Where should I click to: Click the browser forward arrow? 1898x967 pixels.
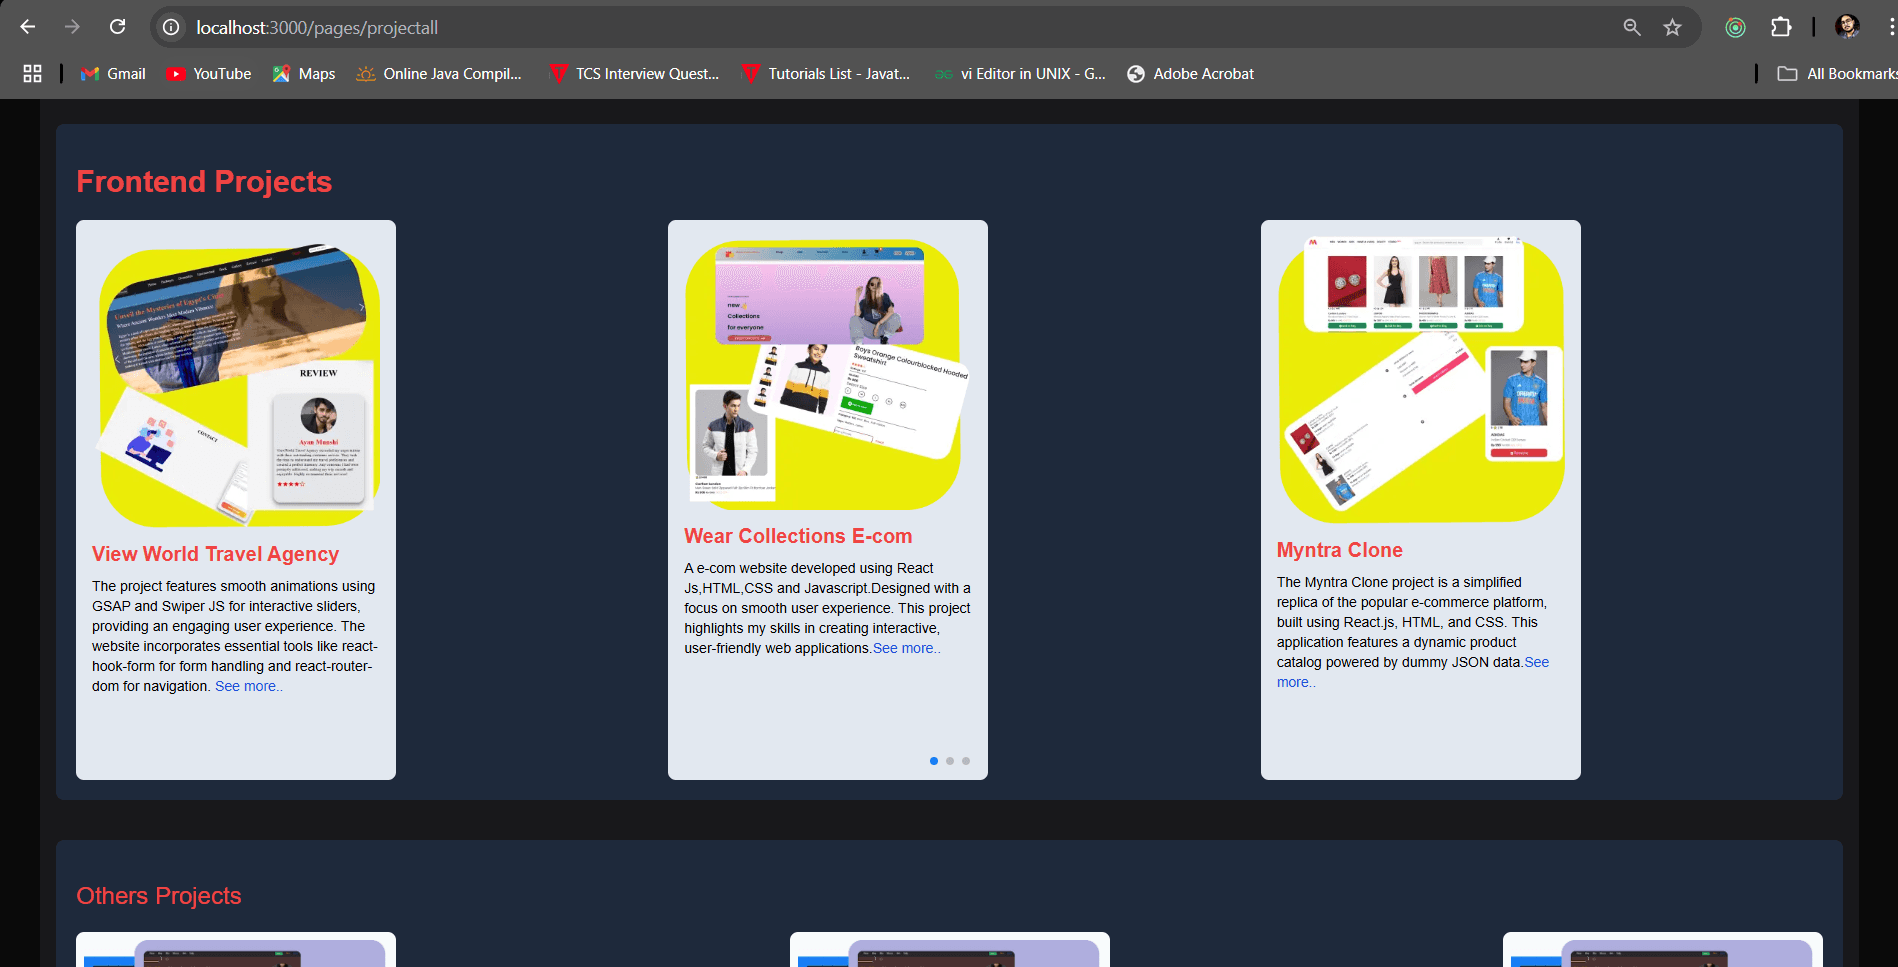pos(72,27)
